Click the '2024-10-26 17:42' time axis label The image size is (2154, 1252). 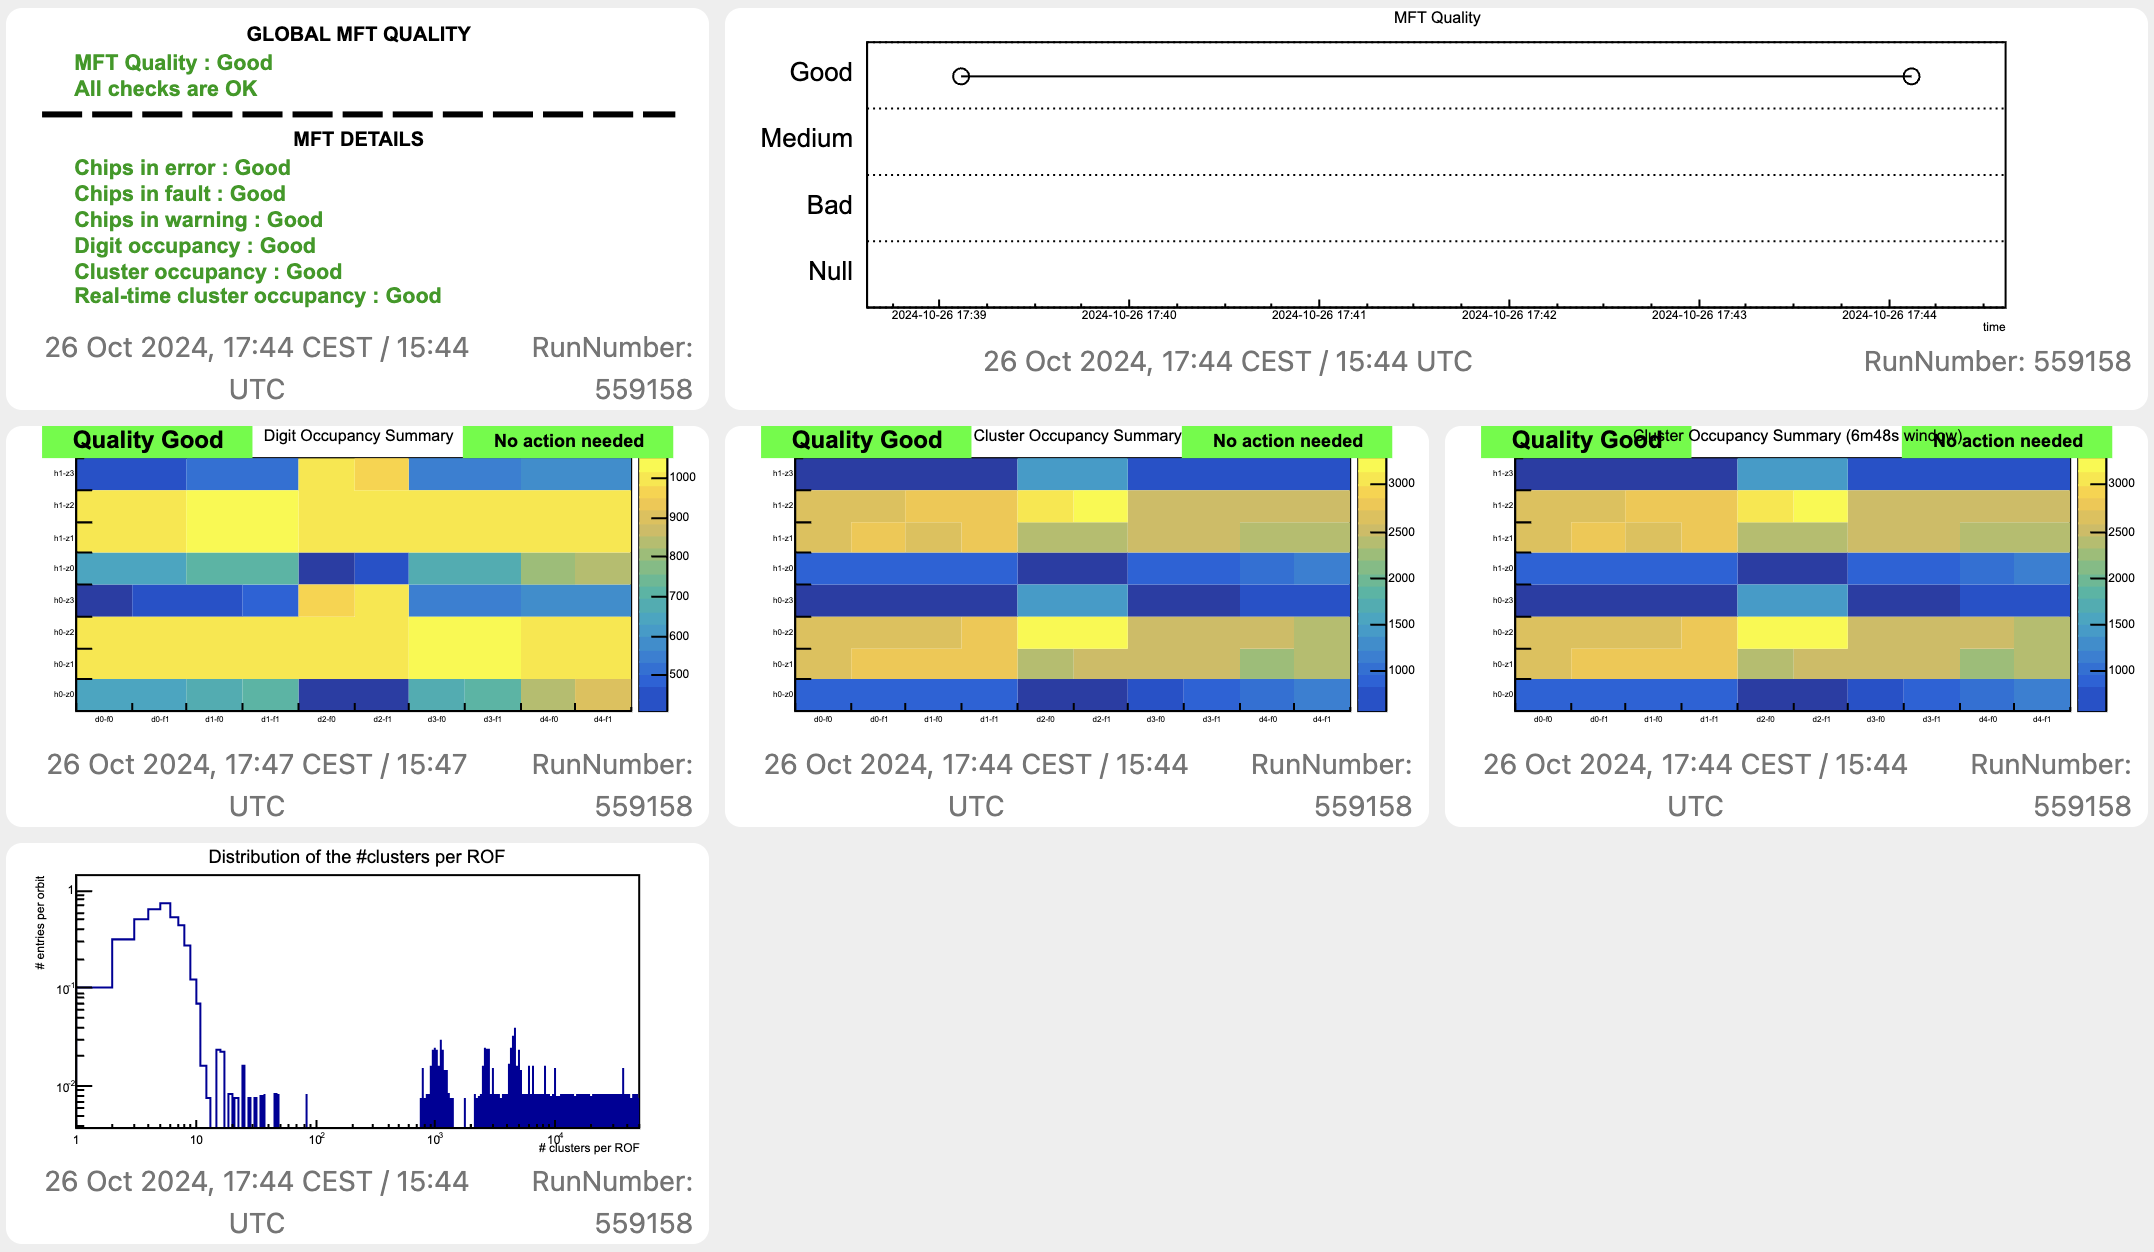(x=1509, y=315)
